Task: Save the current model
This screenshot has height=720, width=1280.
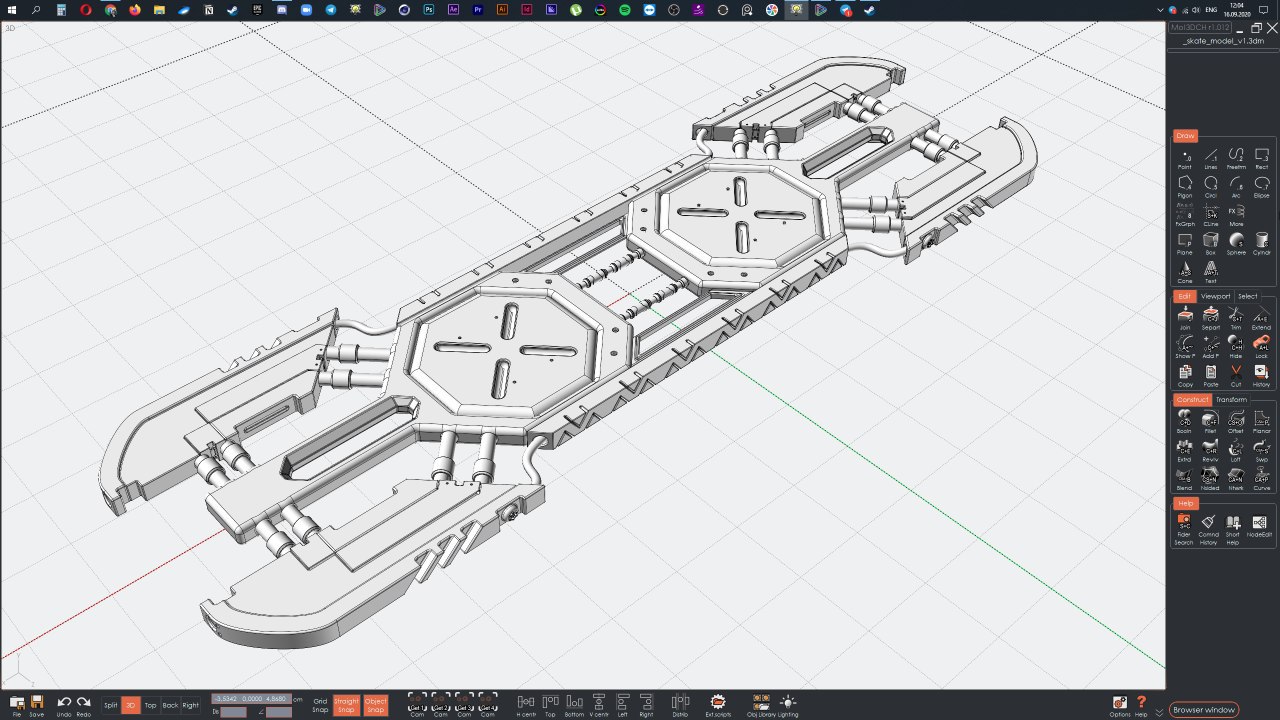Action: pos(37,706)
